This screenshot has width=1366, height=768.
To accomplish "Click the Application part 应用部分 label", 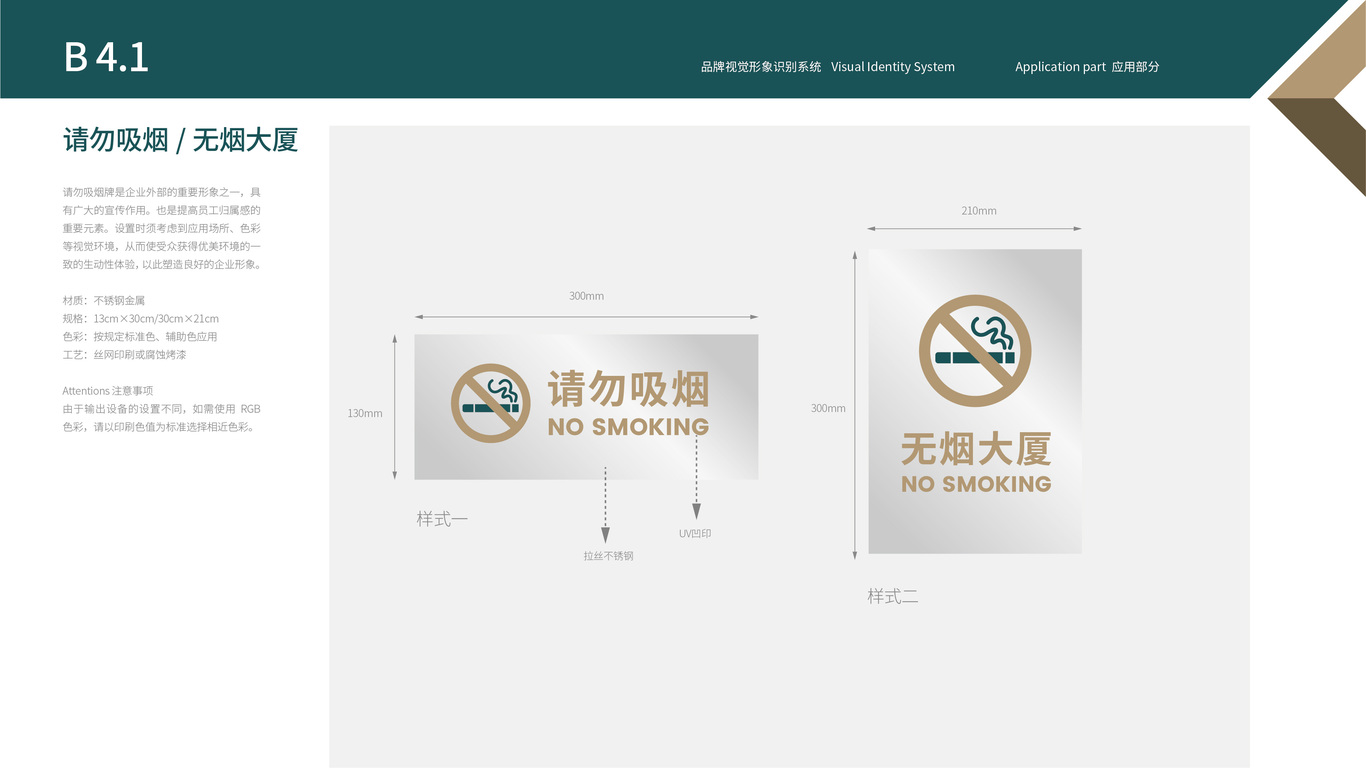I will point(1087,67).
